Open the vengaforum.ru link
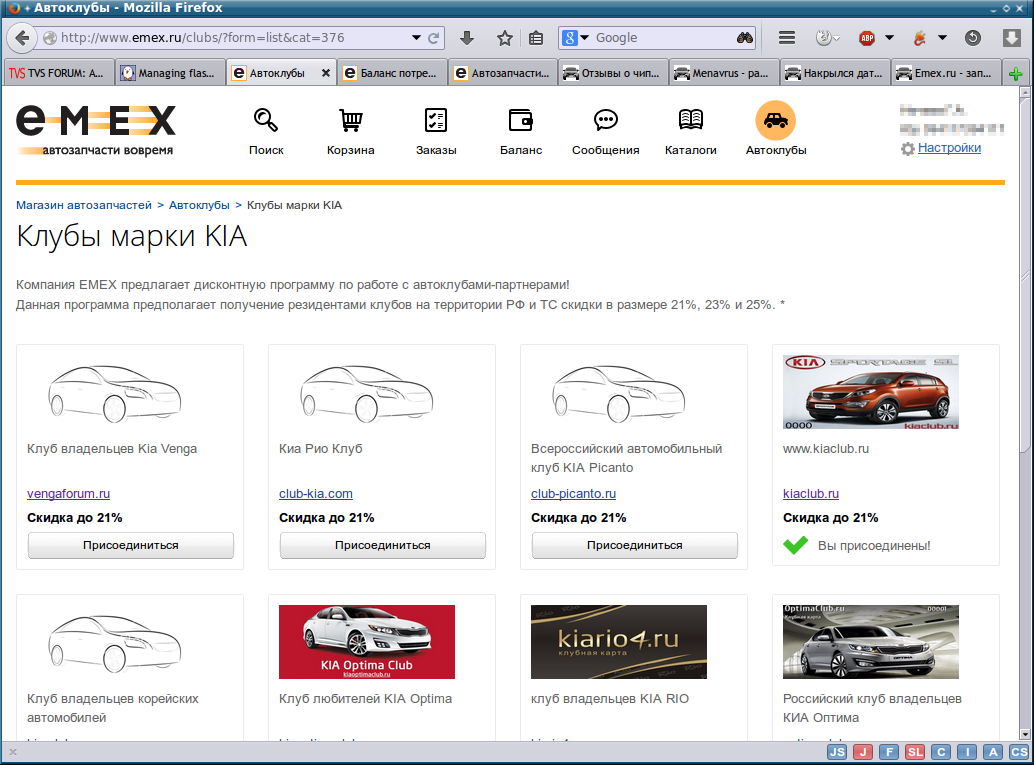The height and width of the screenshot is (765, 1034). click(69, 493)
